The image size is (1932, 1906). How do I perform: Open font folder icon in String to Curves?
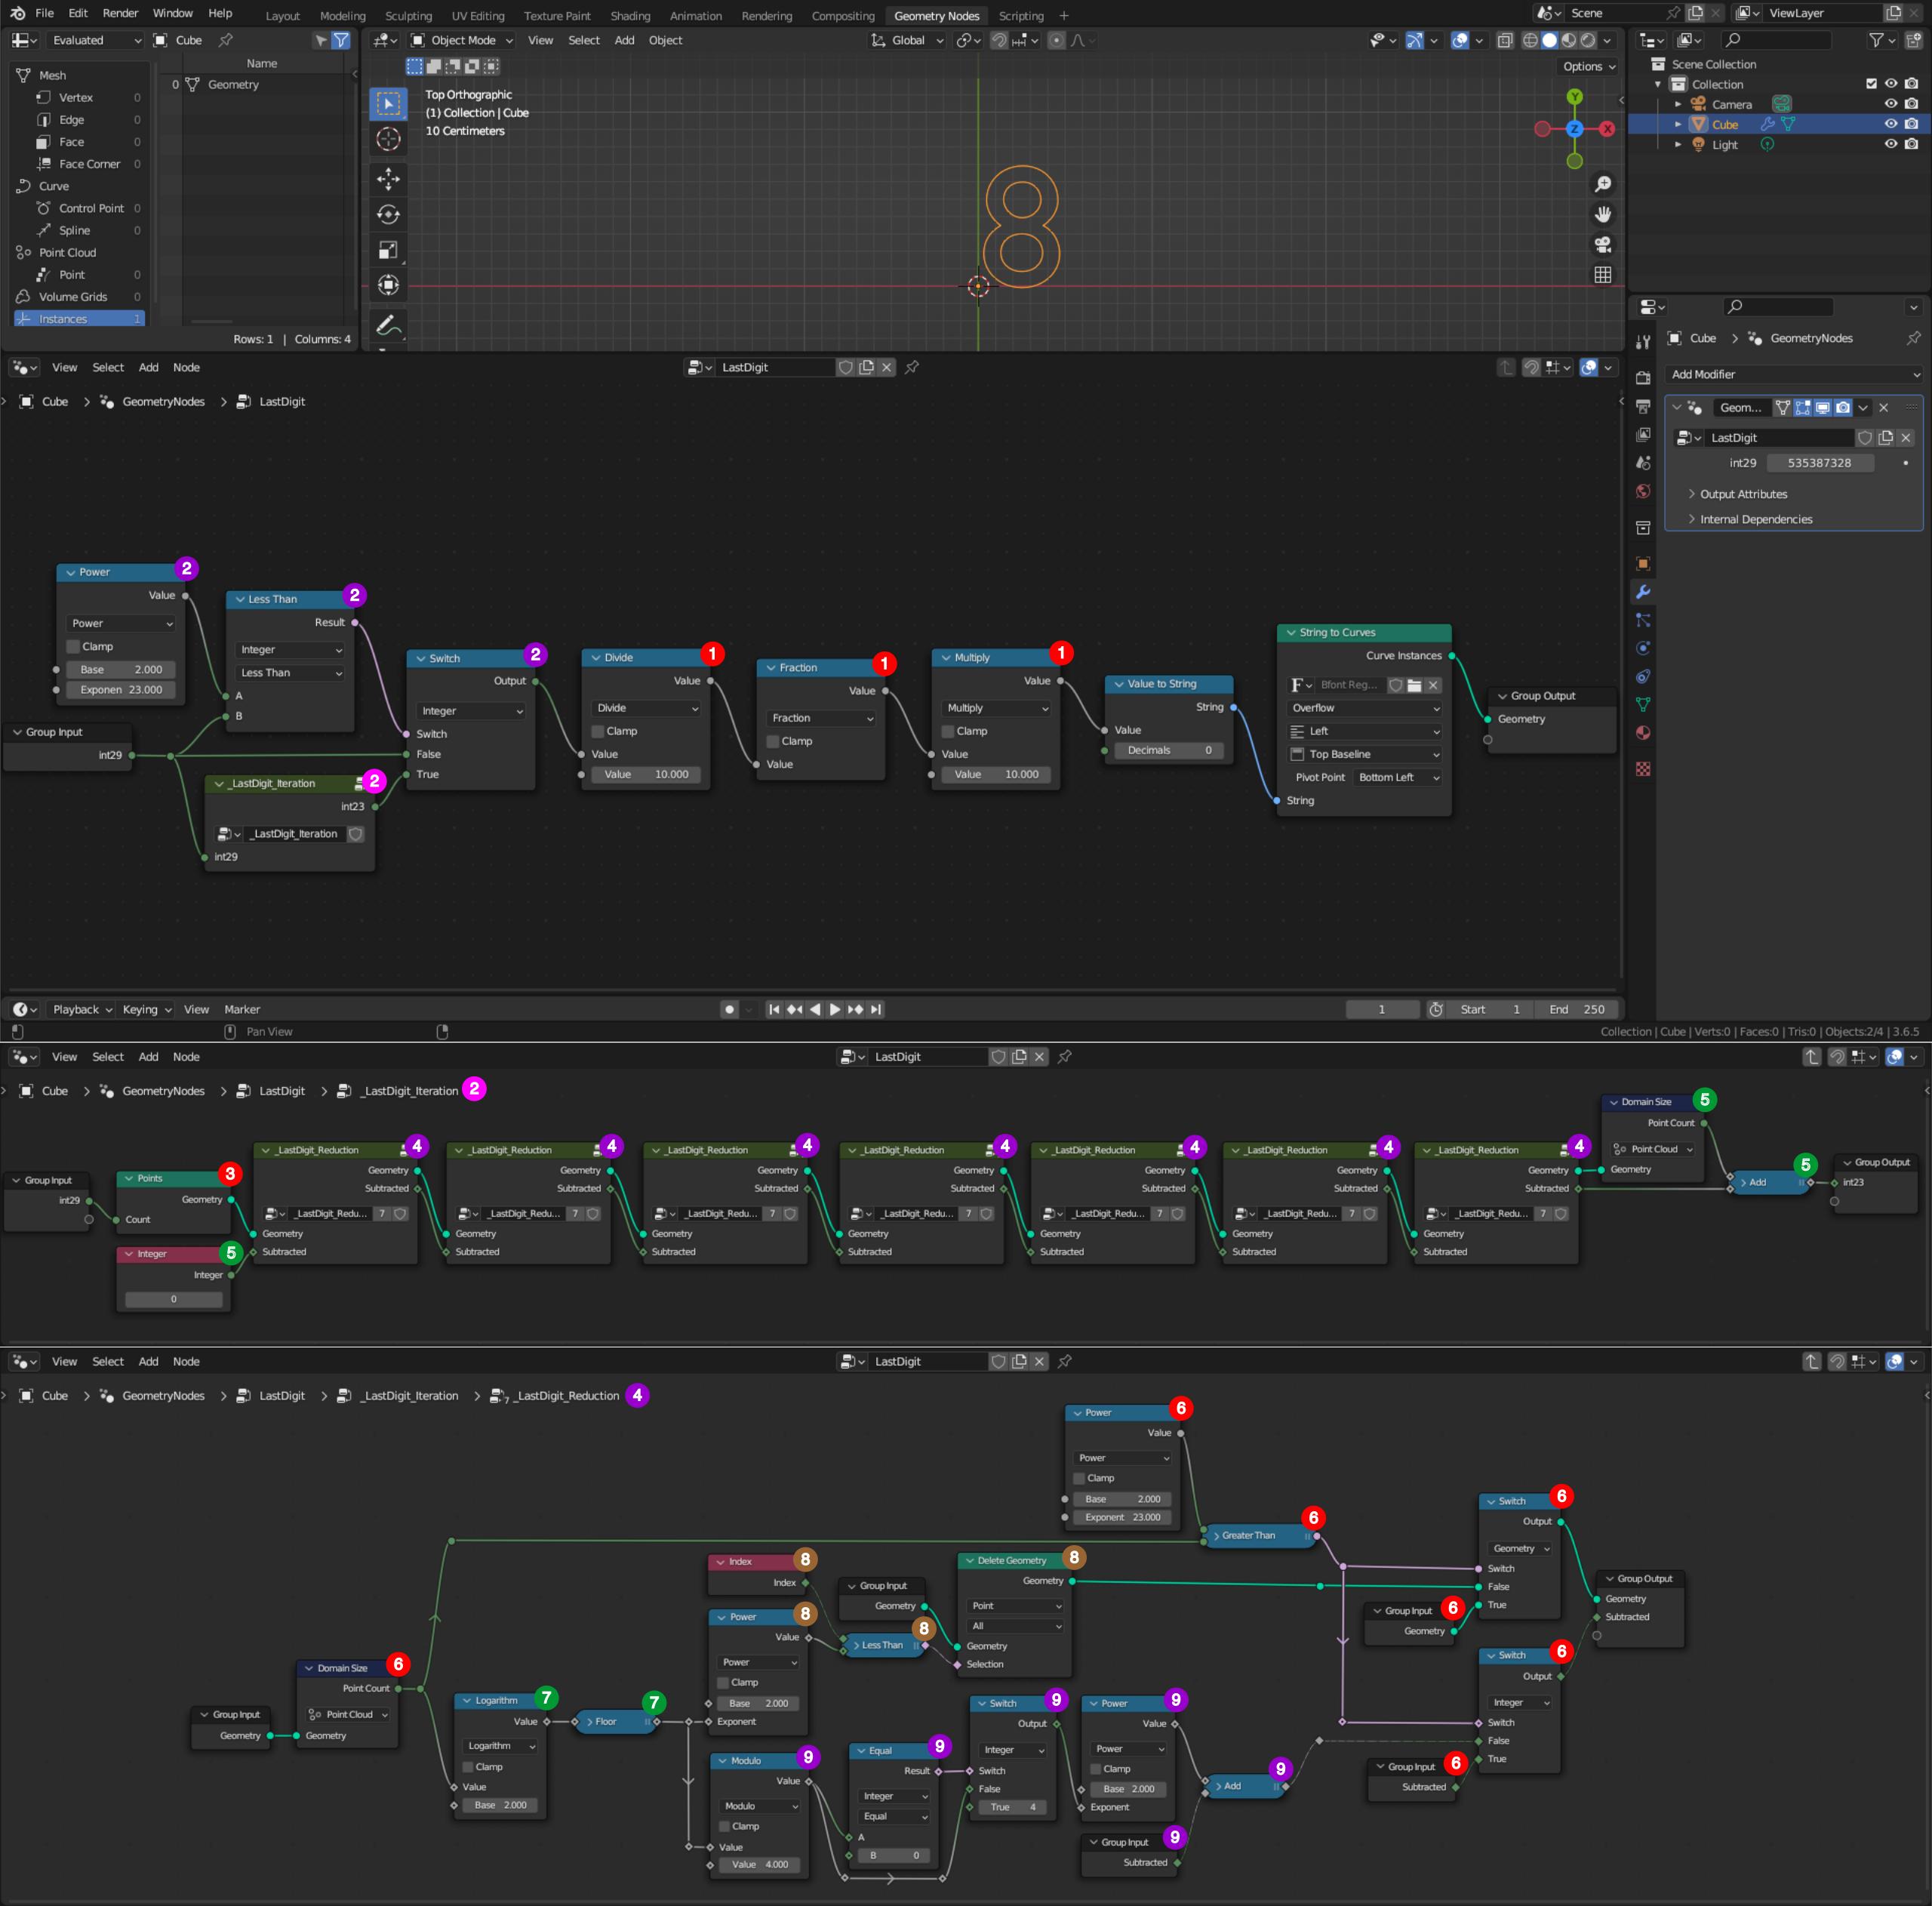(1414, 685)
